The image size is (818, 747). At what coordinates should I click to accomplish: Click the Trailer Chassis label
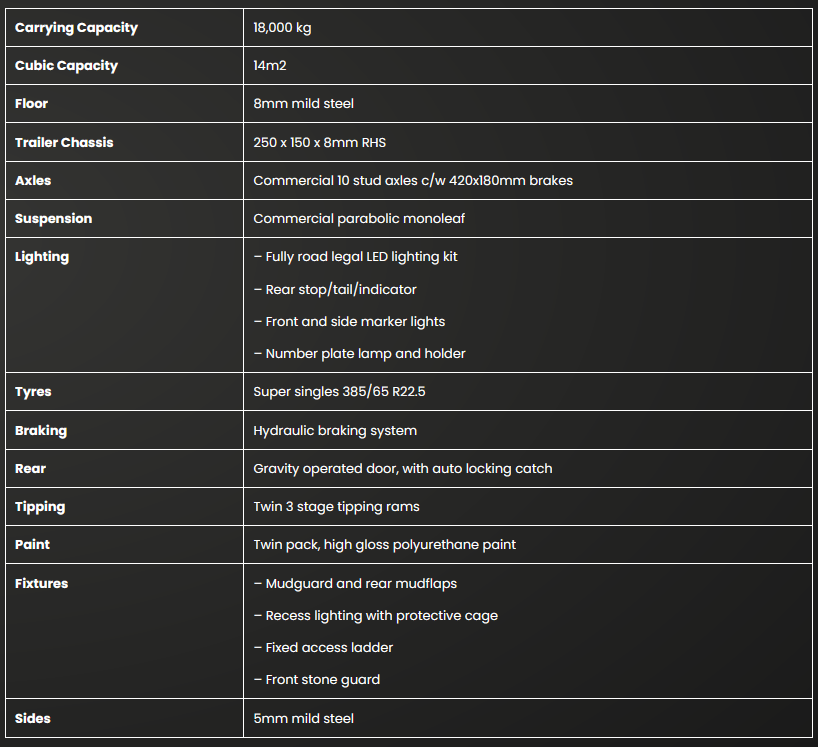pyautogui.click(x=64, y=143)
